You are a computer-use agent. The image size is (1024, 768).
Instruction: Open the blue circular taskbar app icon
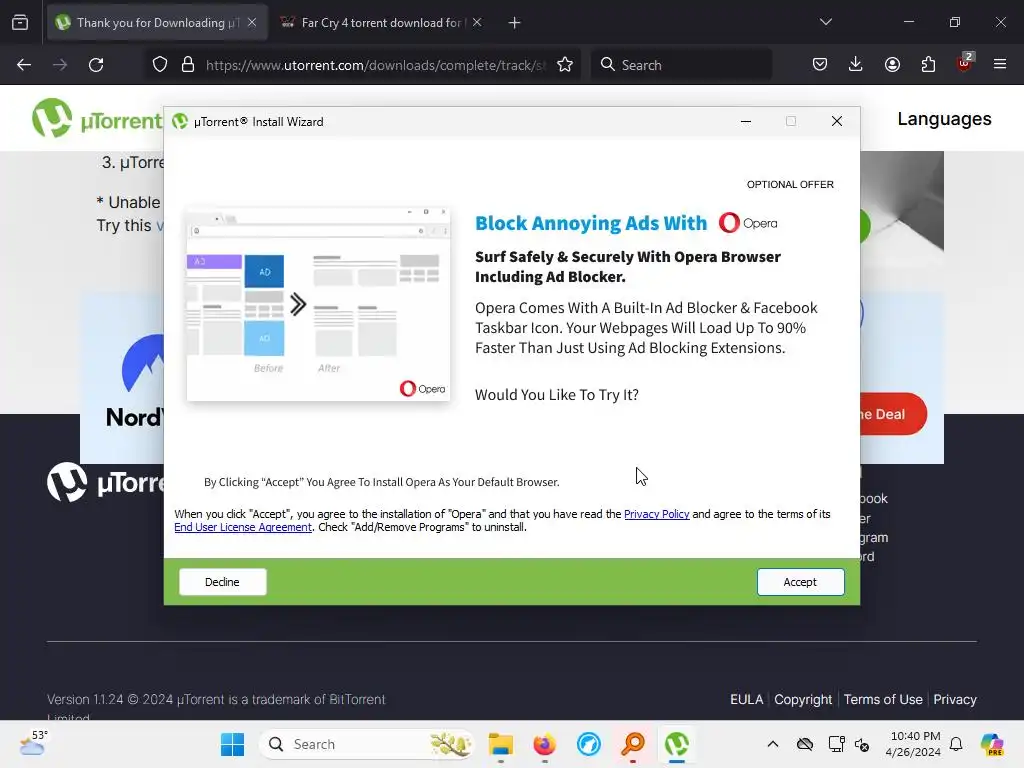point(589,744)
